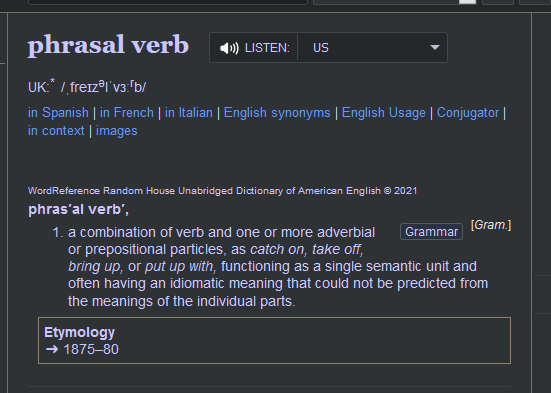The height and width of the screenshot is (393, 551).
Task: Click the Etymology box
Action: pos(274,340)
